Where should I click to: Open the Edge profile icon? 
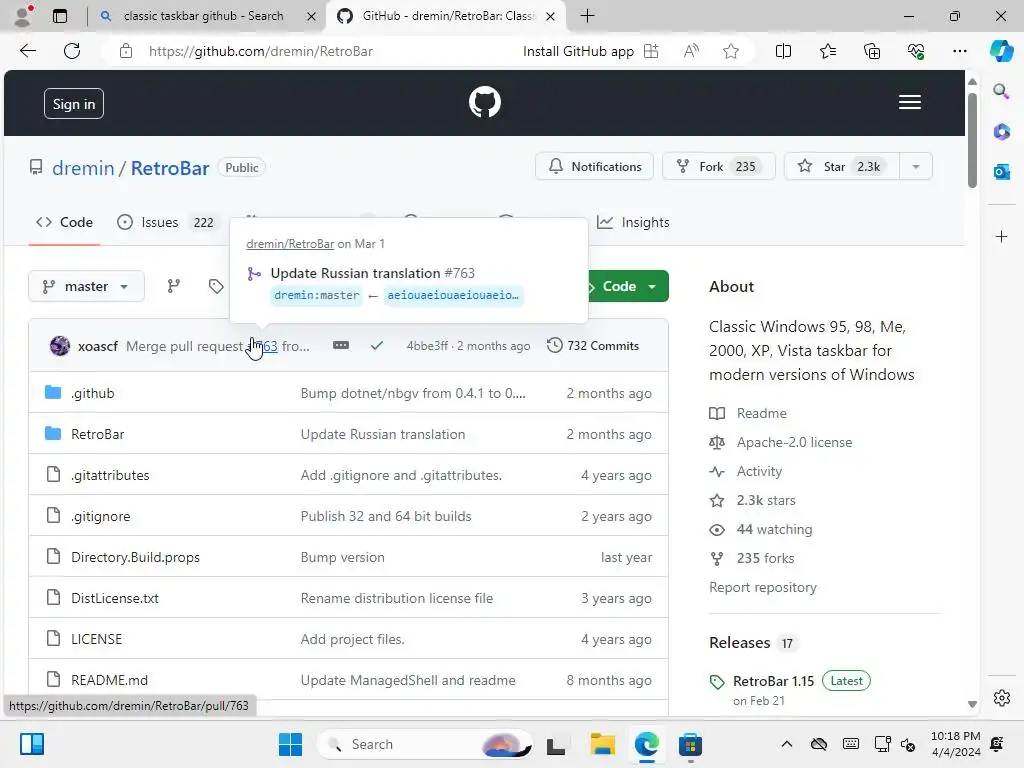click(x=23, y=16)
